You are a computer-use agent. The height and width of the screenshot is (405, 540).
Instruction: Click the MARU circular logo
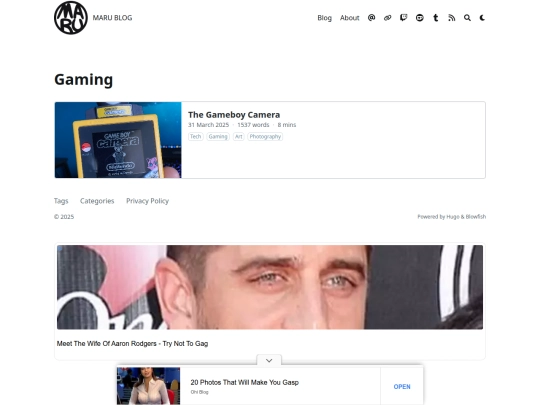pyautogui.click(x=71, y=18)
